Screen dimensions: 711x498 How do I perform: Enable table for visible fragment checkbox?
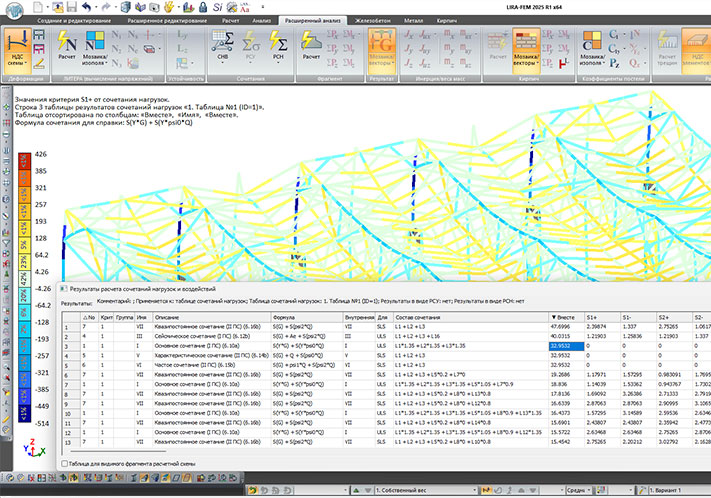pos(63,464)
